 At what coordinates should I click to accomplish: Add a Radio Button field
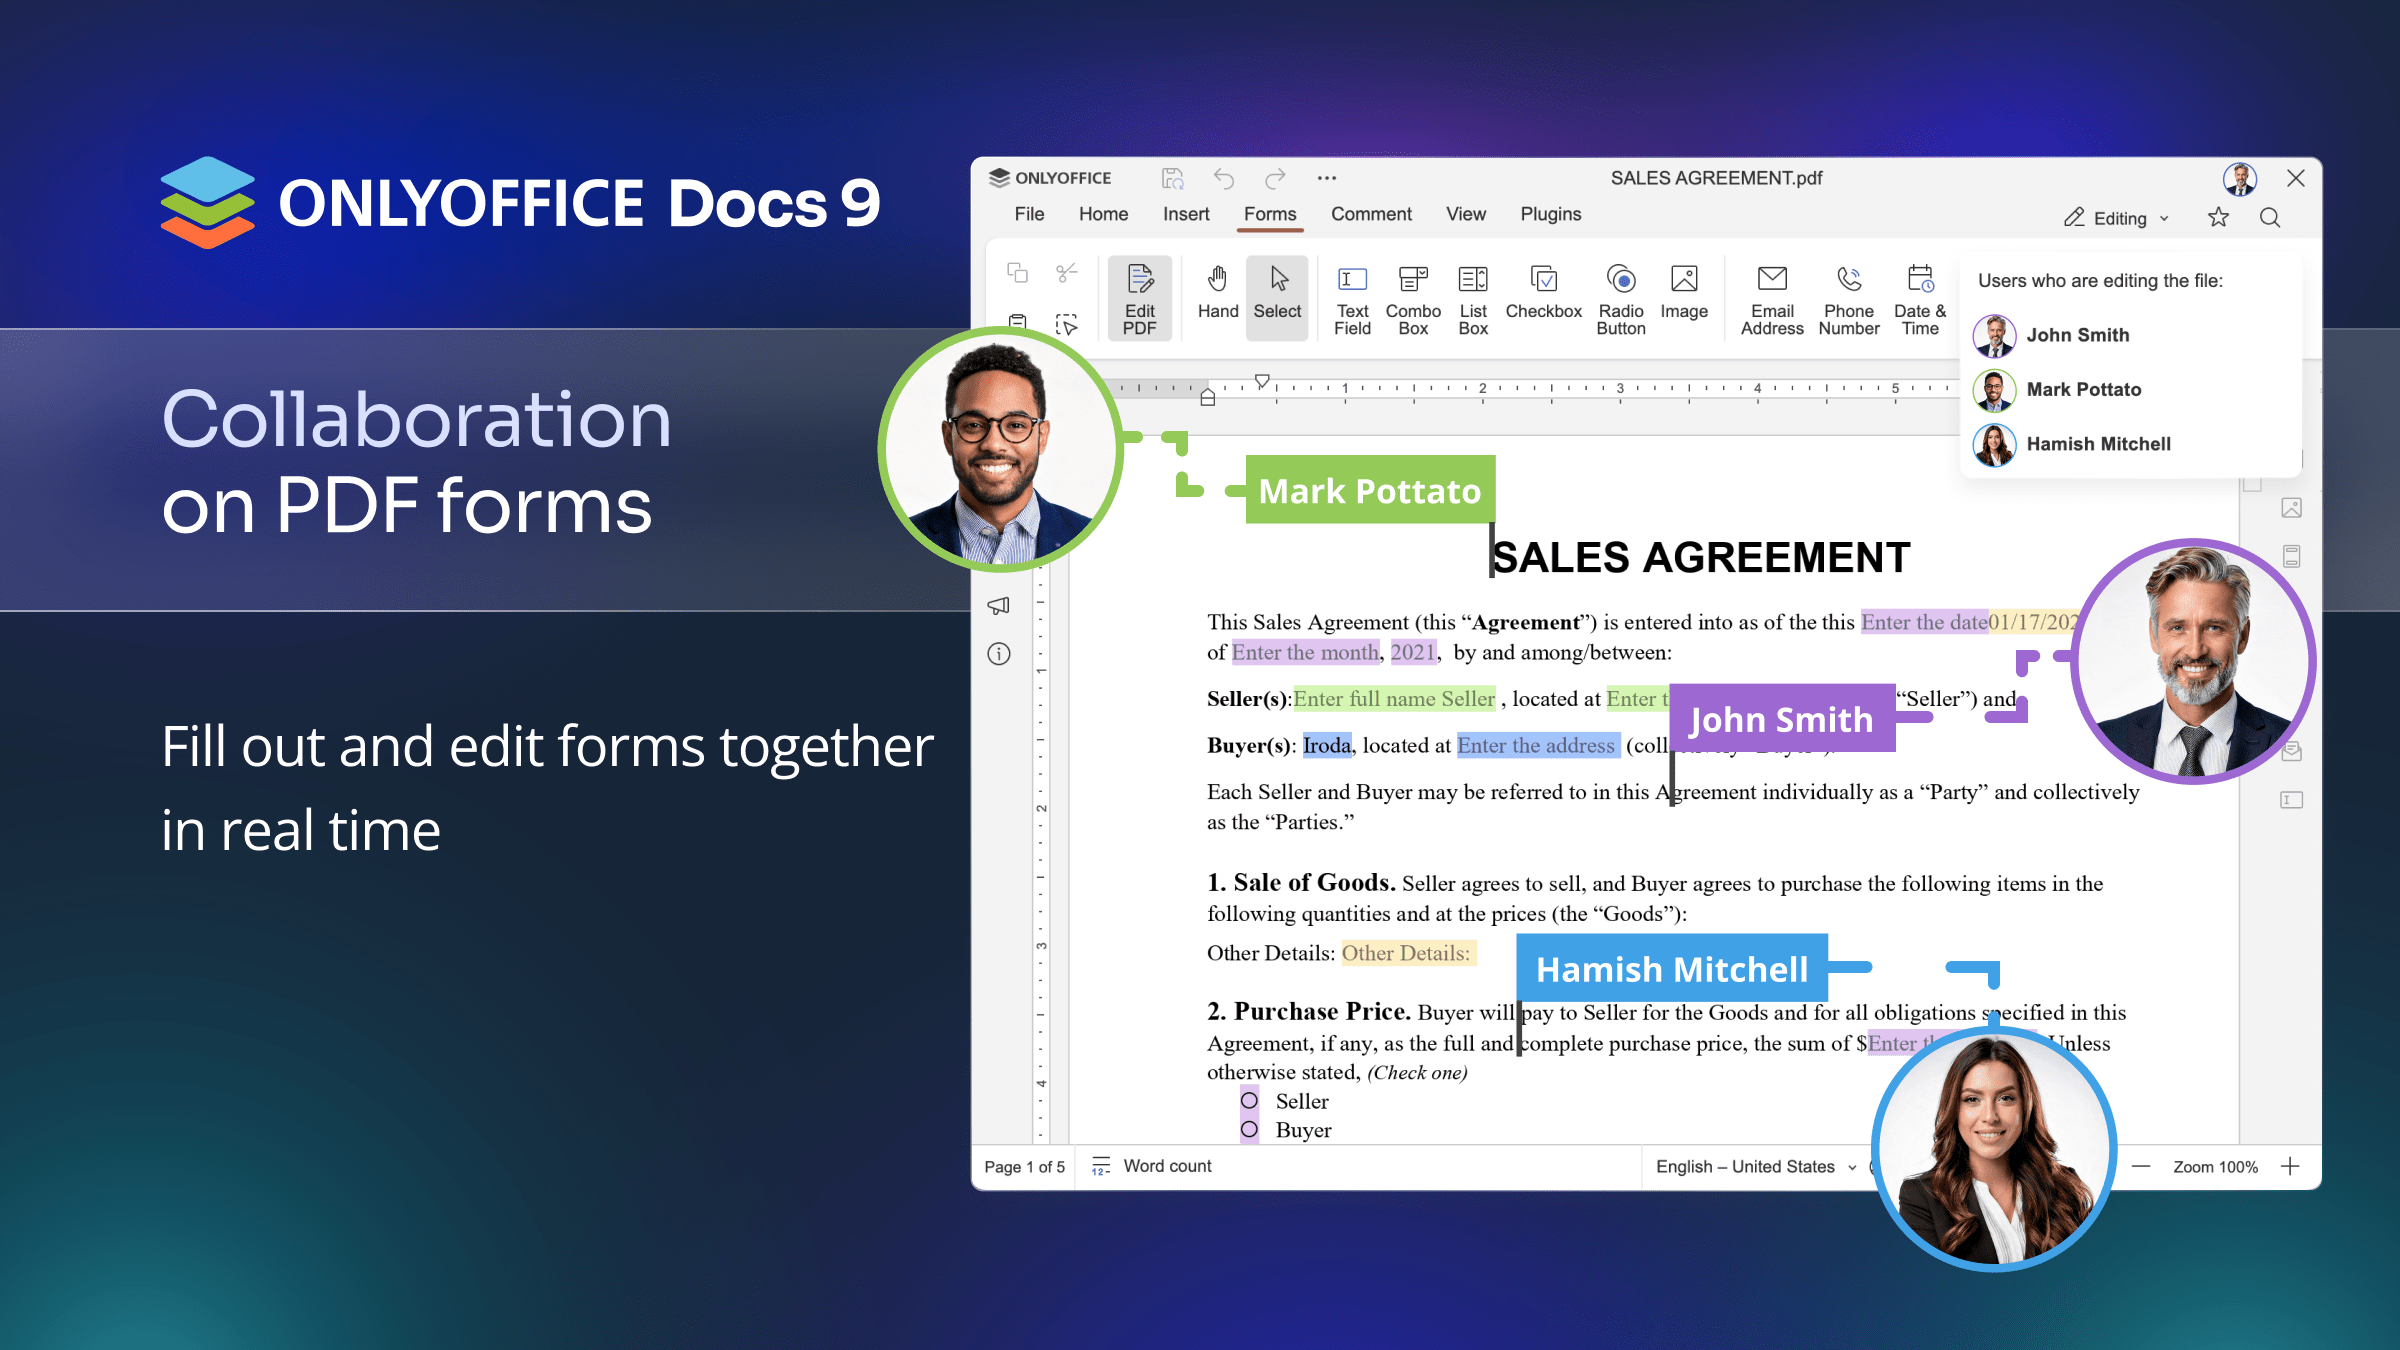click(x=1620, y=298)
